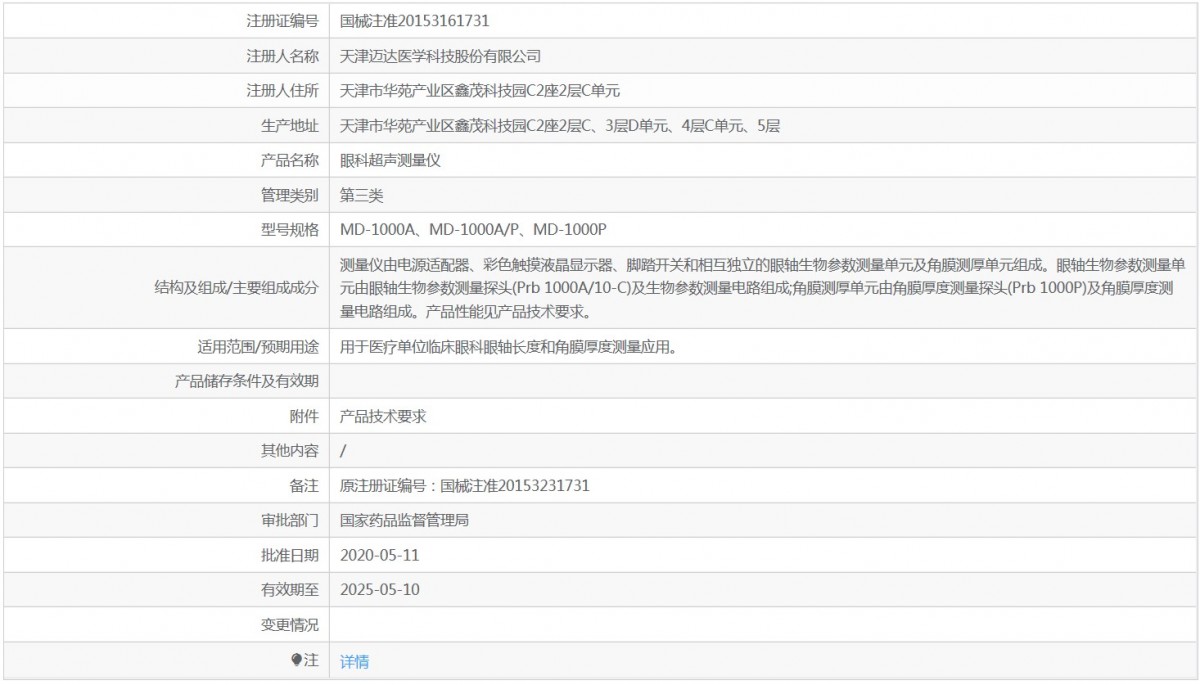
Task: Click the 生产地址 label
Action: pyautogui.click(x=290, y=126)
